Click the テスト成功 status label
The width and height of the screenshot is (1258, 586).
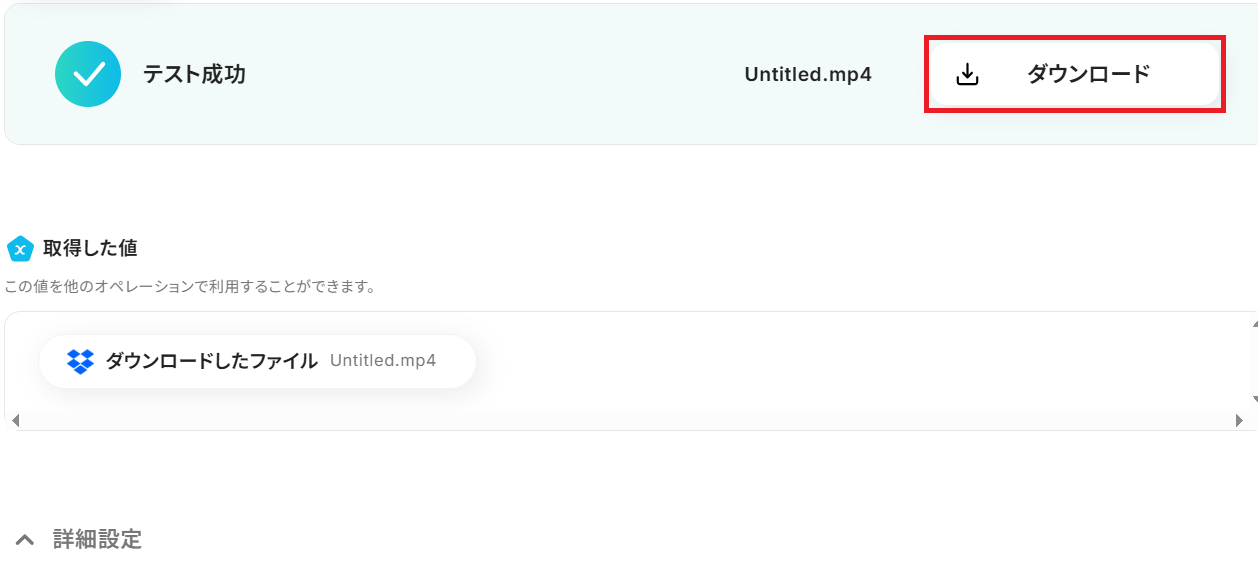pyautogui.click(x=194, y=74)
